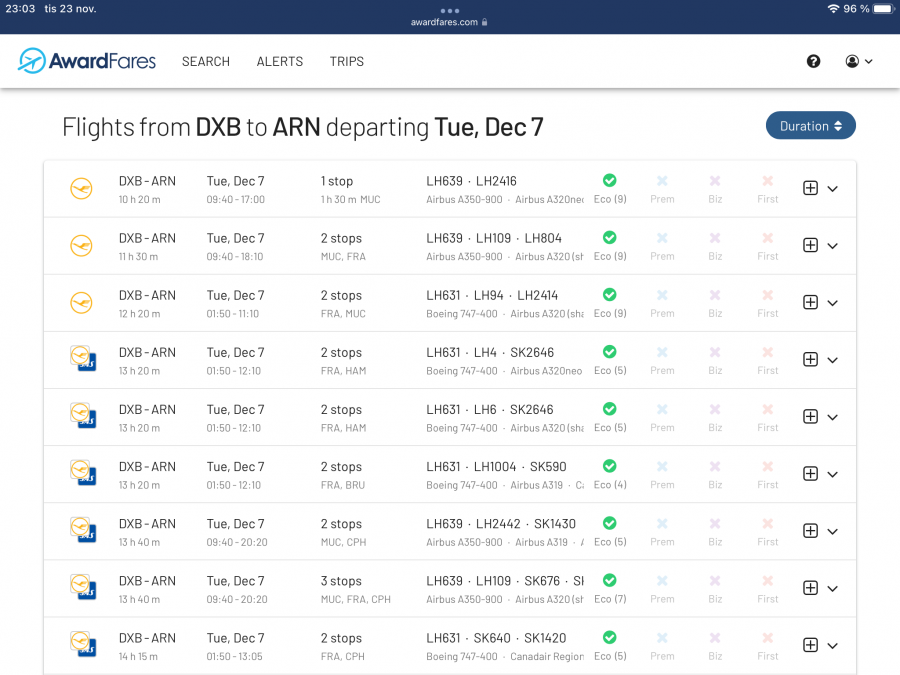The width and height of the screenshot is (900, 675).
Task: Navigate to TRIPS
Action: [347, 61]
